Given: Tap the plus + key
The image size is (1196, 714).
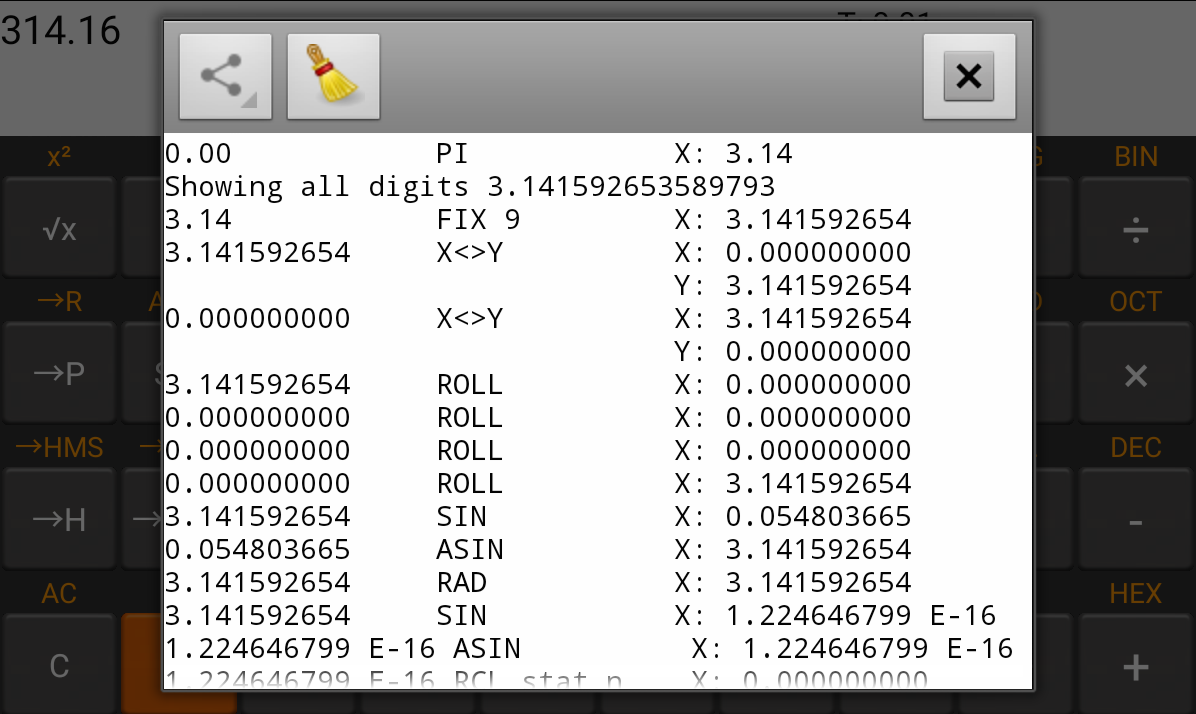Looking at the screenshot, I should pos(1136,666).
